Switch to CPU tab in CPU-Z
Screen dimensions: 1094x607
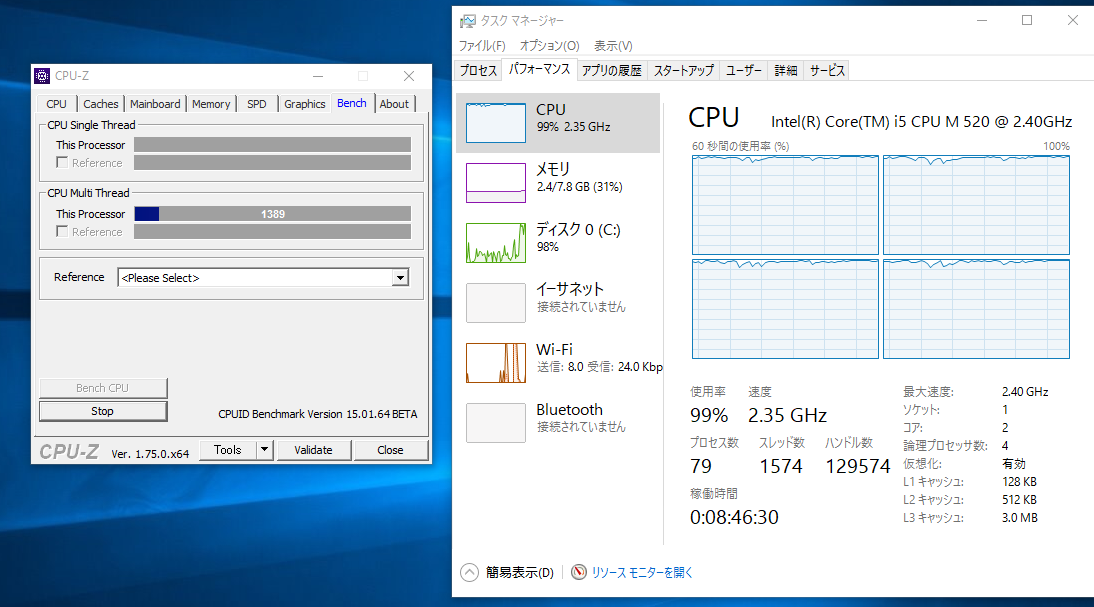[57, 104]
